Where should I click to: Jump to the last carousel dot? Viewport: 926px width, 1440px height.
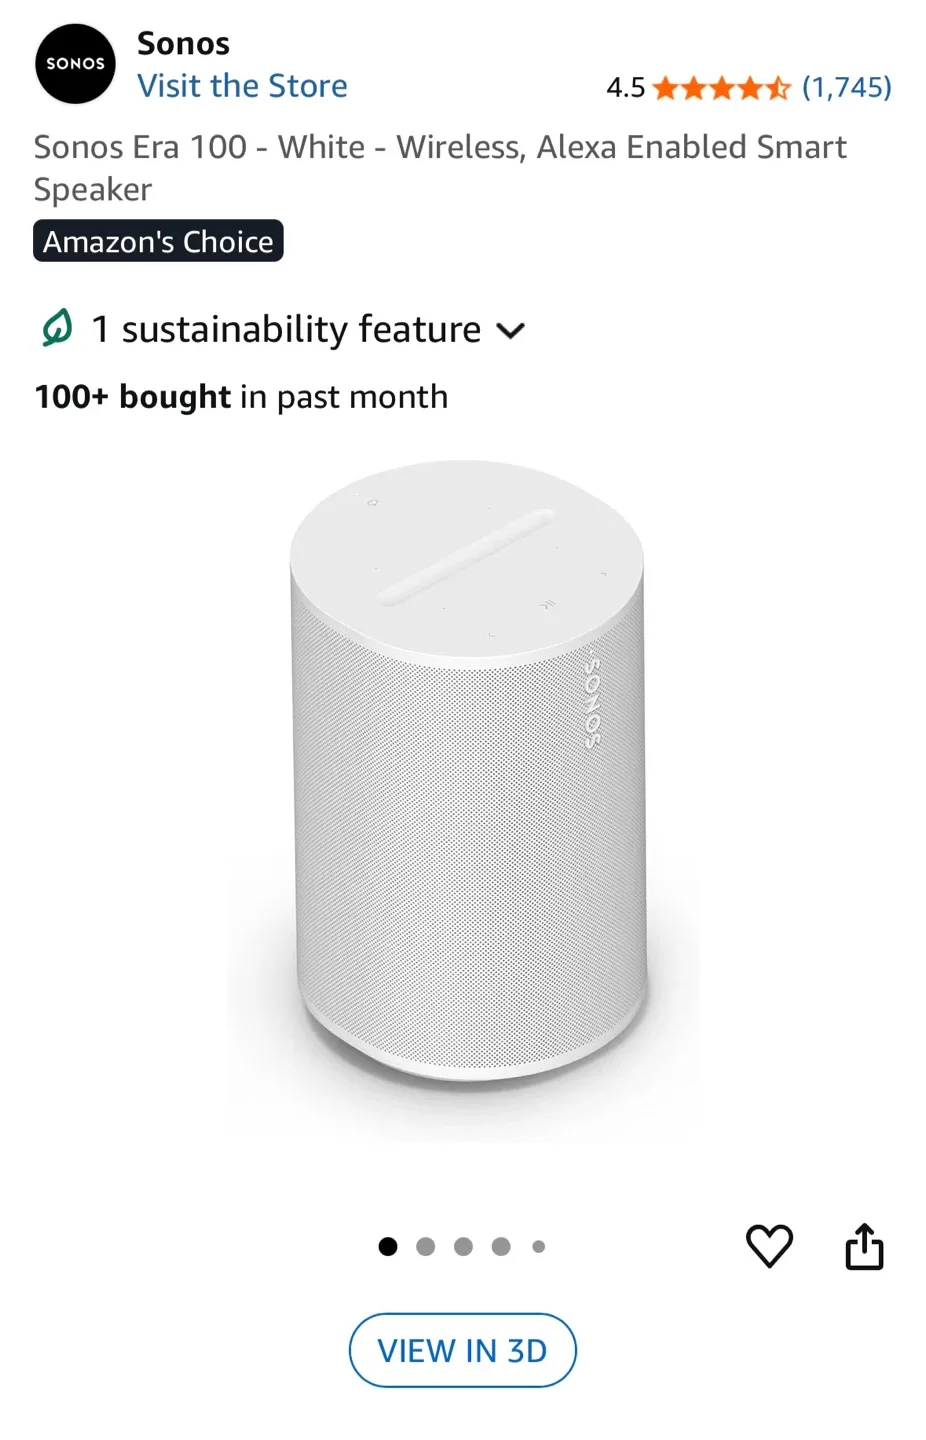pos(538,1246)
